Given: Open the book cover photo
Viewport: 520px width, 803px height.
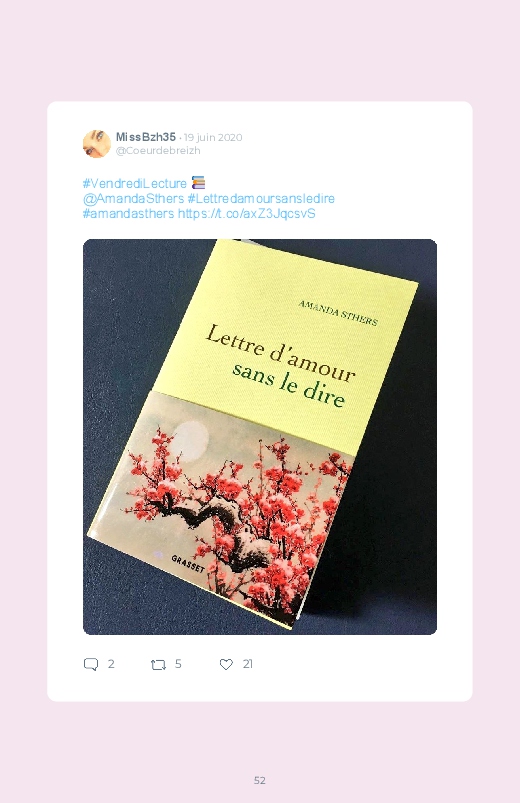Looking at the screenshot, I should (x=260, y=437).
